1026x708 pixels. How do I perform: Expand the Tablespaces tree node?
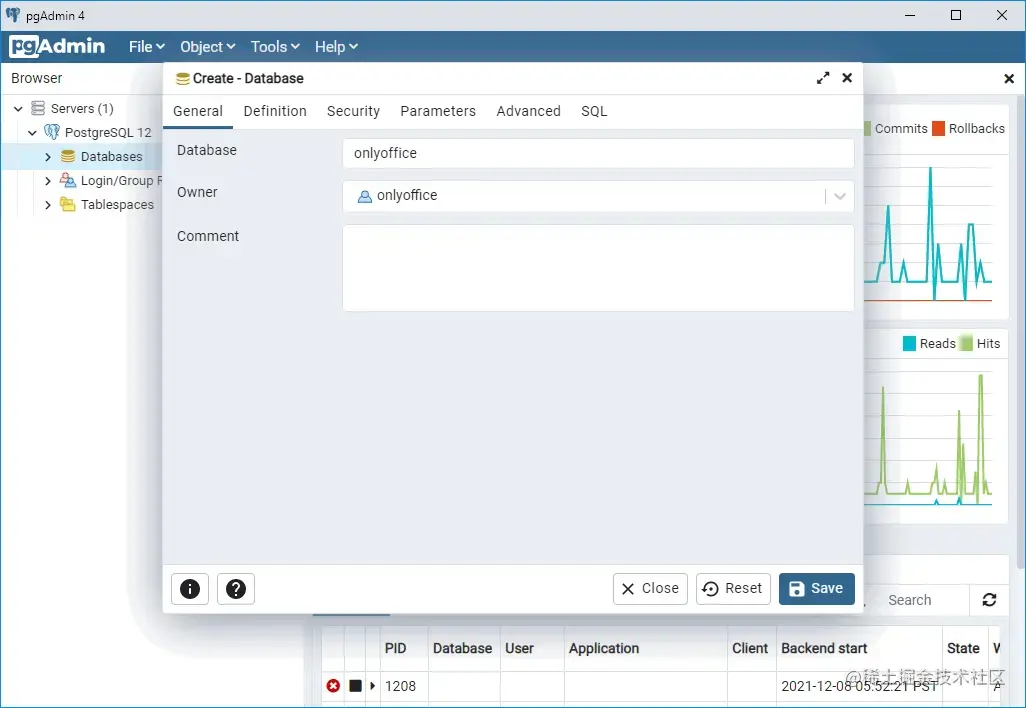pos(48,205)
